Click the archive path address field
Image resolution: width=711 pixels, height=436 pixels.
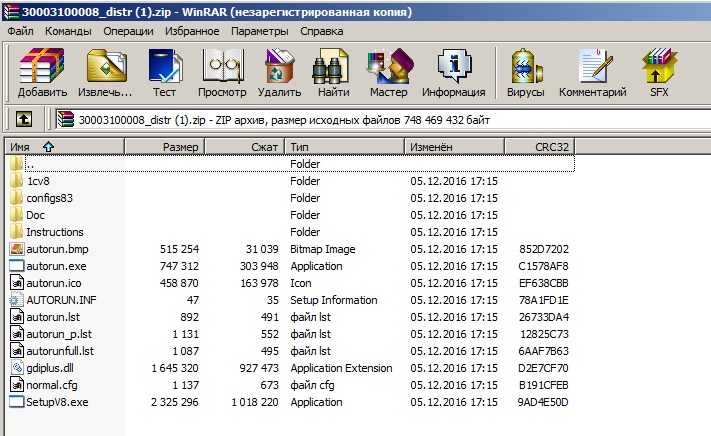[383, 120]
